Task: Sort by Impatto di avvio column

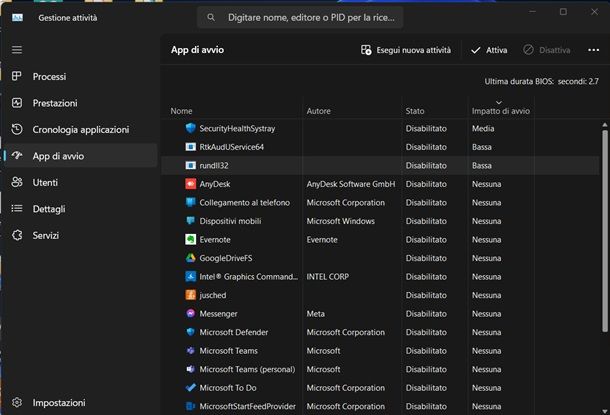Action: click(x=501, y=111)
